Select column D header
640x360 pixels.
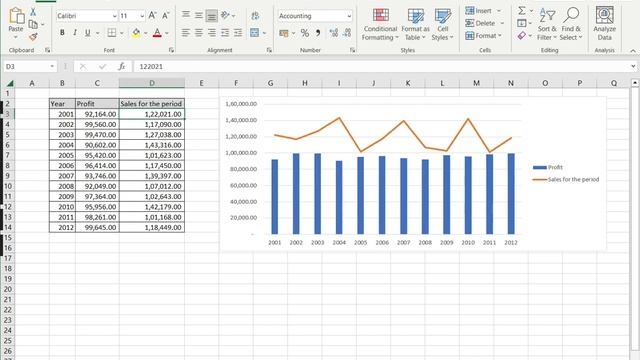(152, 83)
